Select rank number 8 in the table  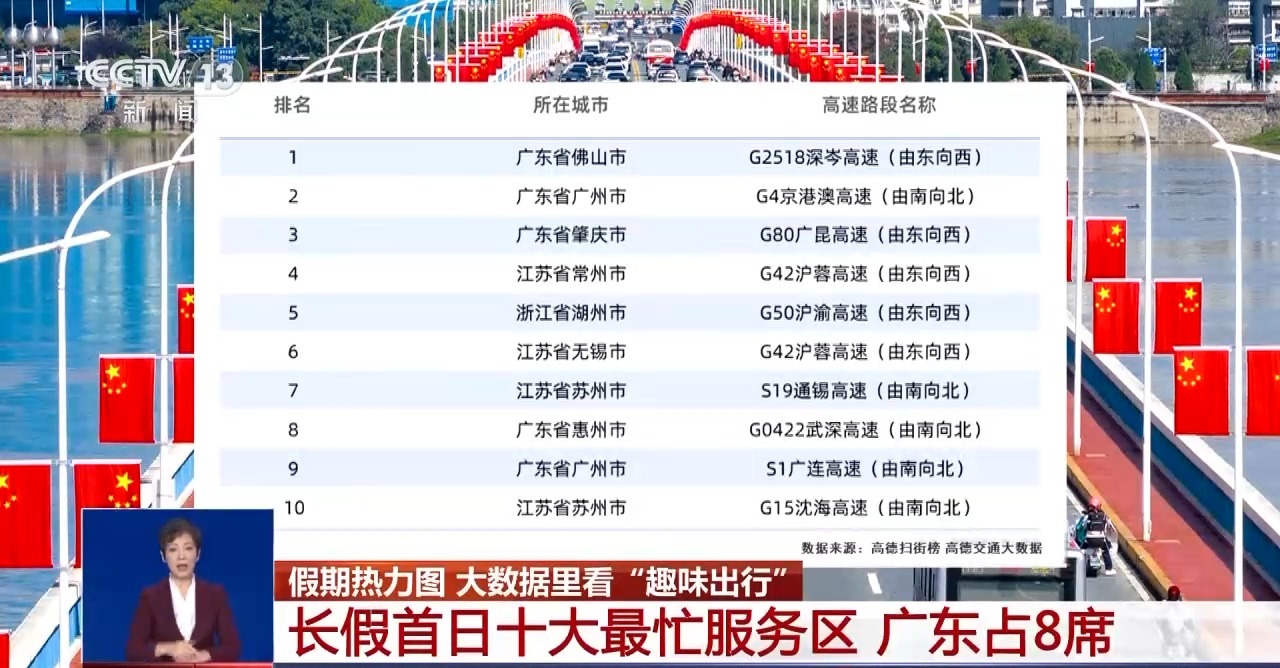[x=293, y=430]
